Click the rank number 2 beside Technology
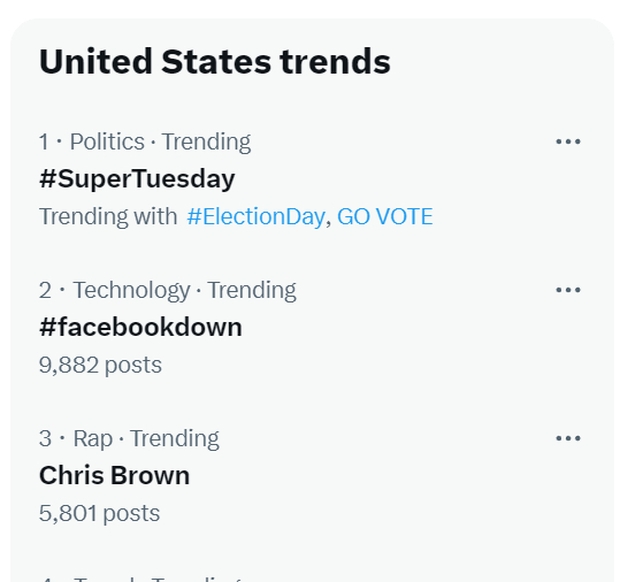620x582 pixels. point(45,290)
